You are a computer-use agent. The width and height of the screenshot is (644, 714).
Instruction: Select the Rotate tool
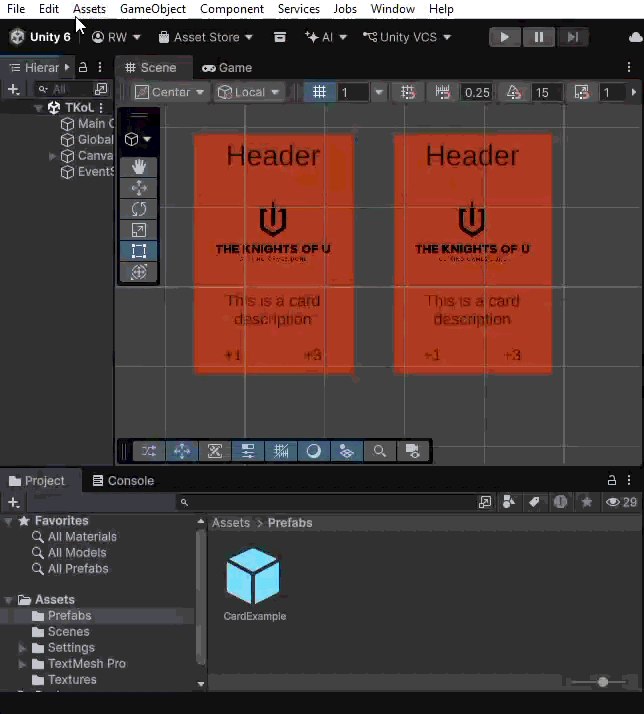[139, 209]
